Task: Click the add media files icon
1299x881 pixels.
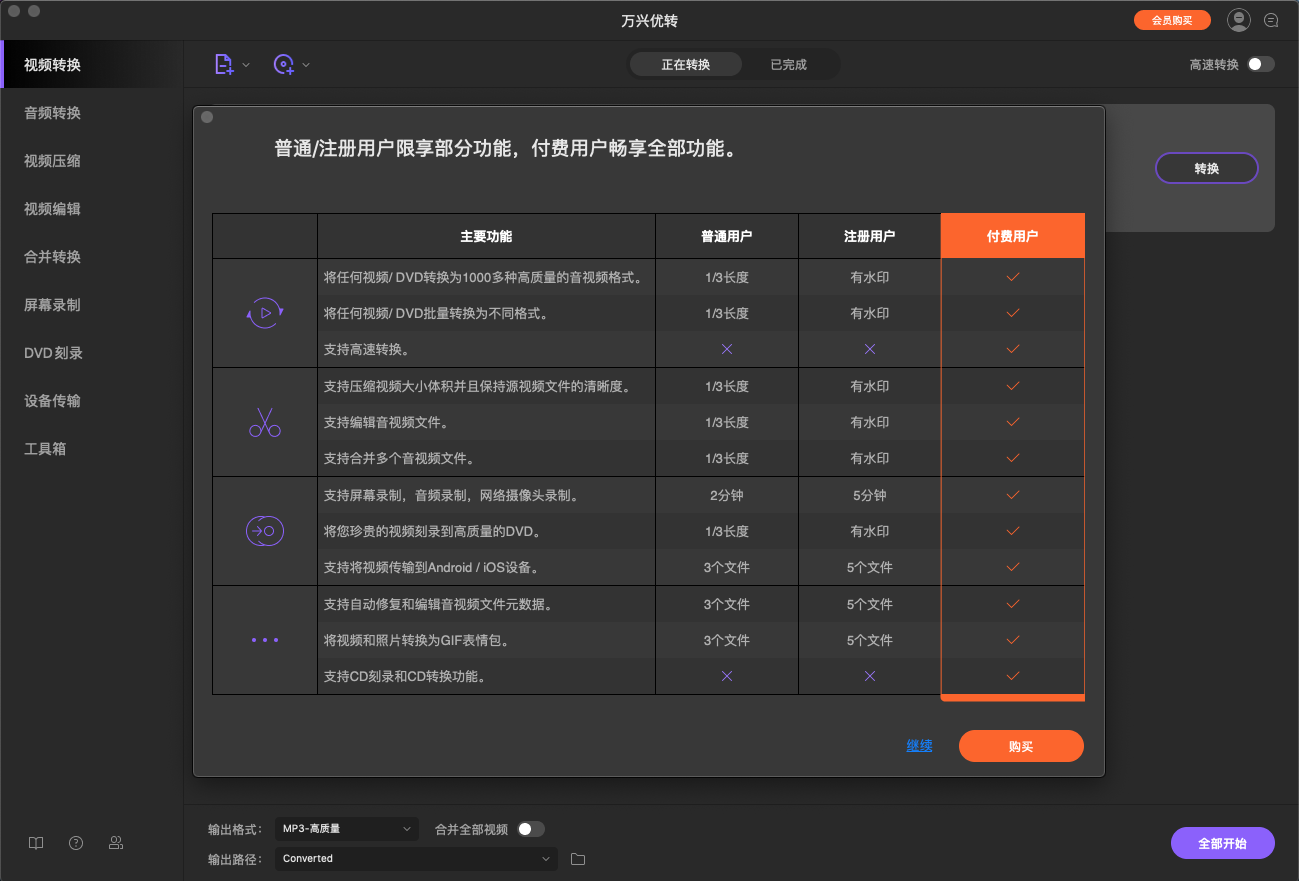Action: click(x=222, y=63)
